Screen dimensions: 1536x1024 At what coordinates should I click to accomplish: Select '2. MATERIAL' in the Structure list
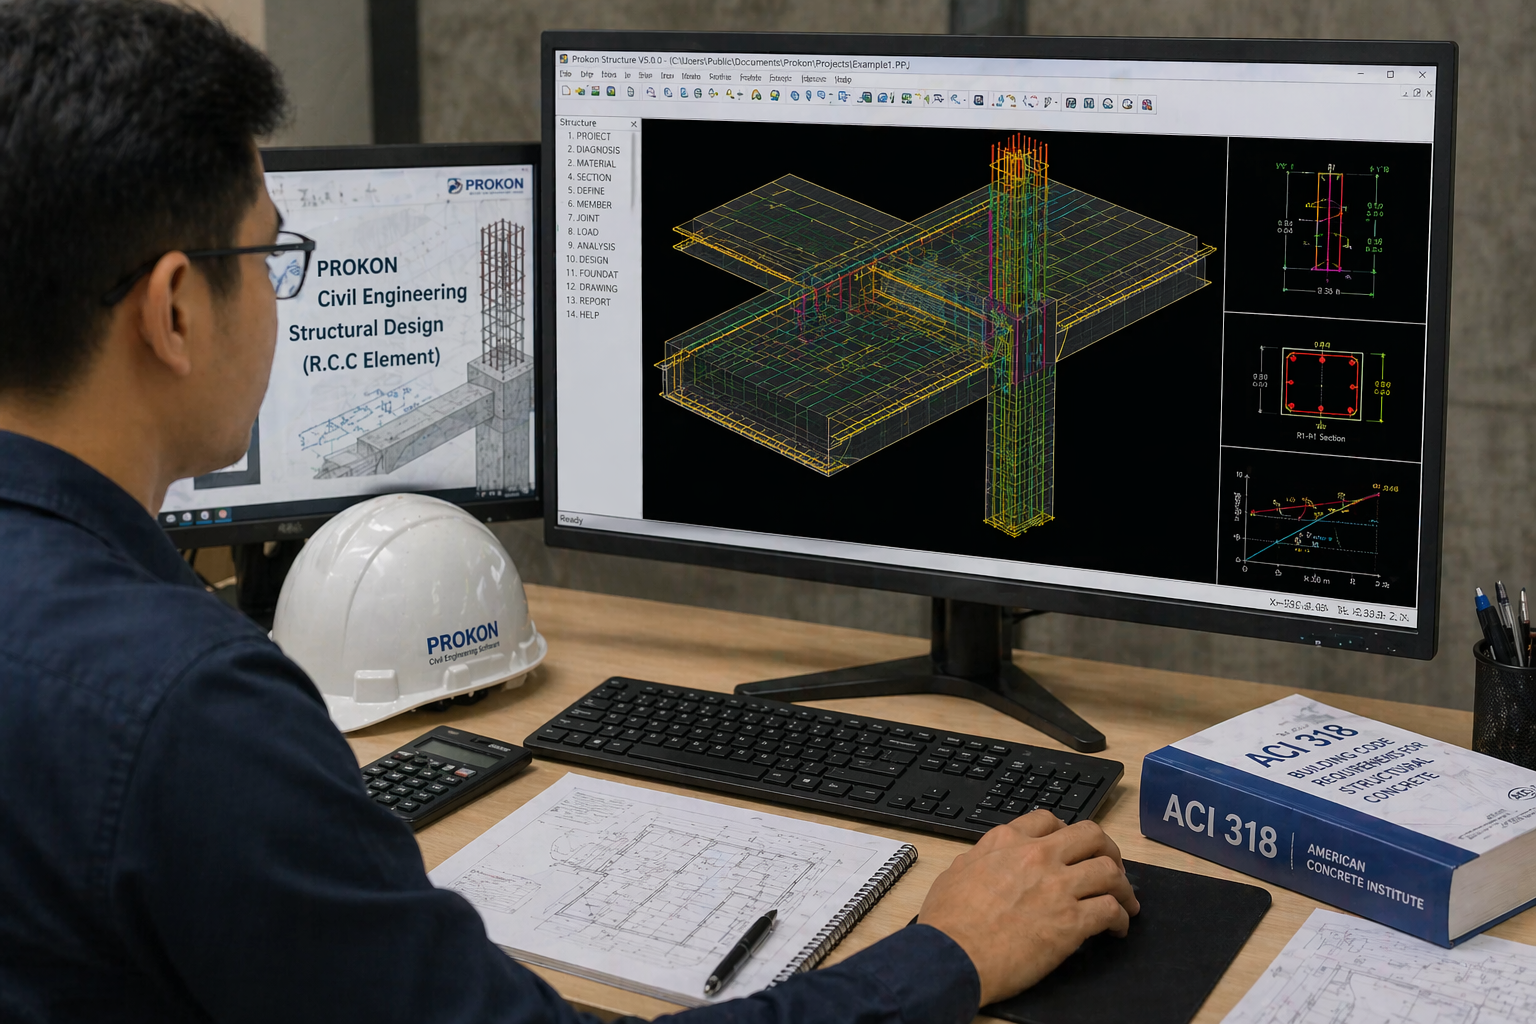[591, 164]
